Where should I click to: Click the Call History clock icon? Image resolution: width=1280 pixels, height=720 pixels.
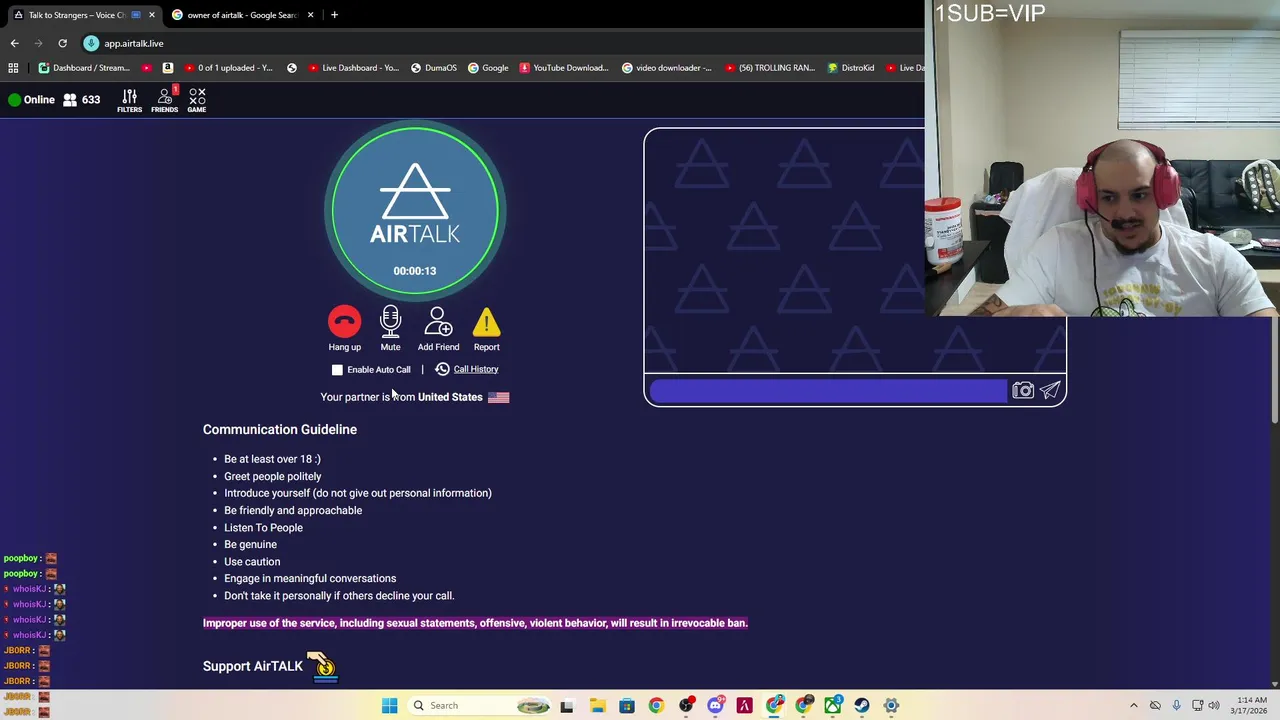coord(442,369)
